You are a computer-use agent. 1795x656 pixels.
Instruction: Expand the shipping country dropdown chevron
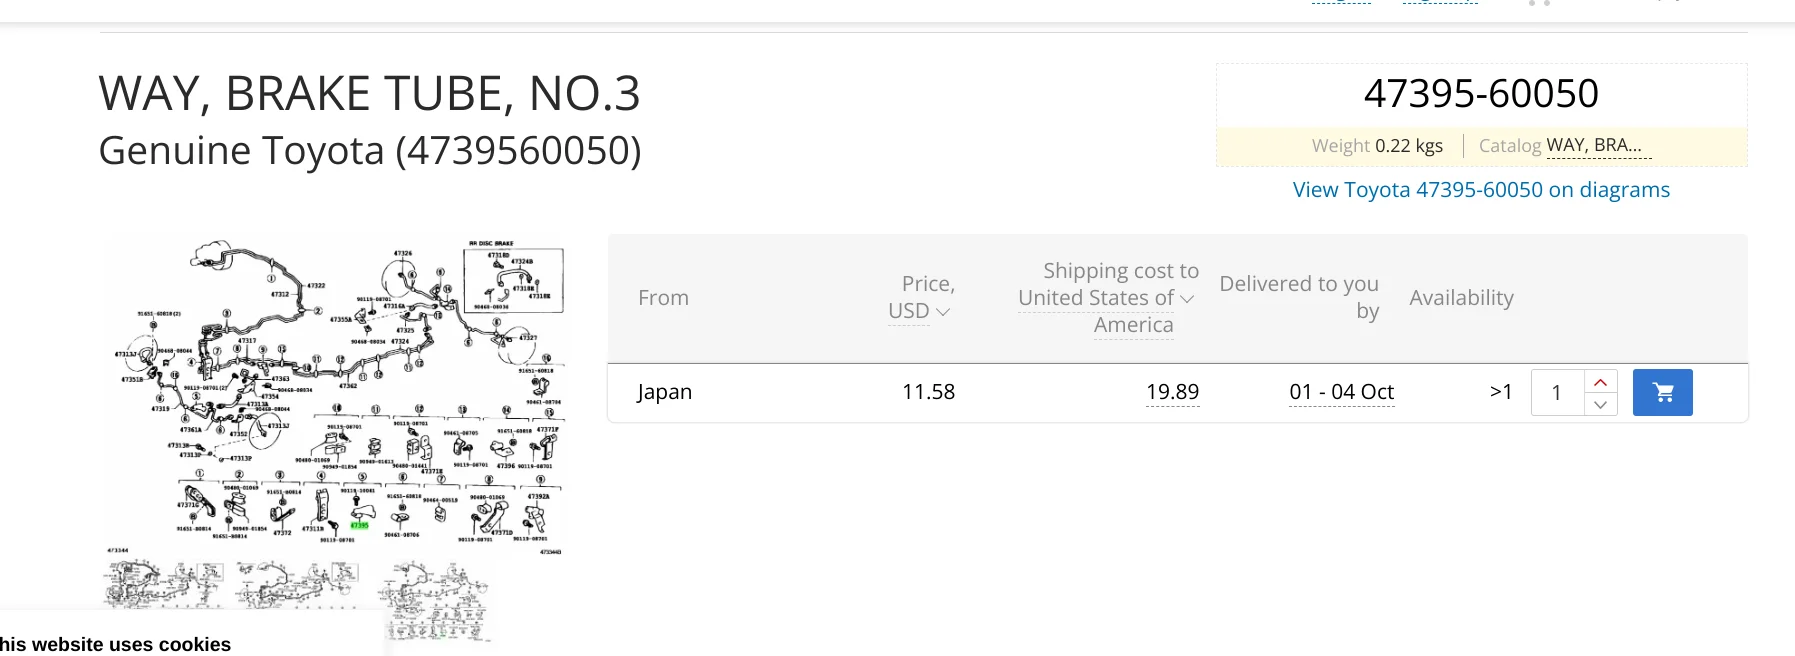pyautogui.click(x=1187, y=298)
